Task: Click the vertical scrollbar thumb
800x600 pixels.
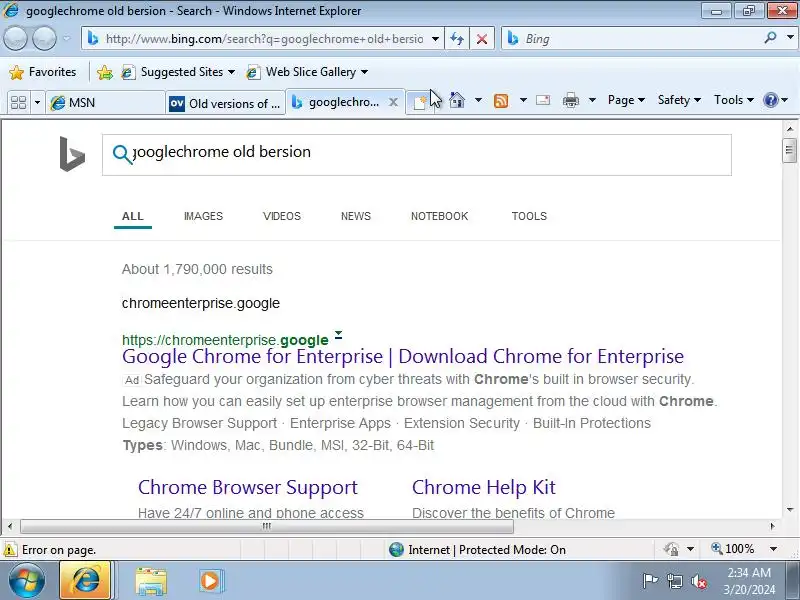Action: [x=789, y=150]
